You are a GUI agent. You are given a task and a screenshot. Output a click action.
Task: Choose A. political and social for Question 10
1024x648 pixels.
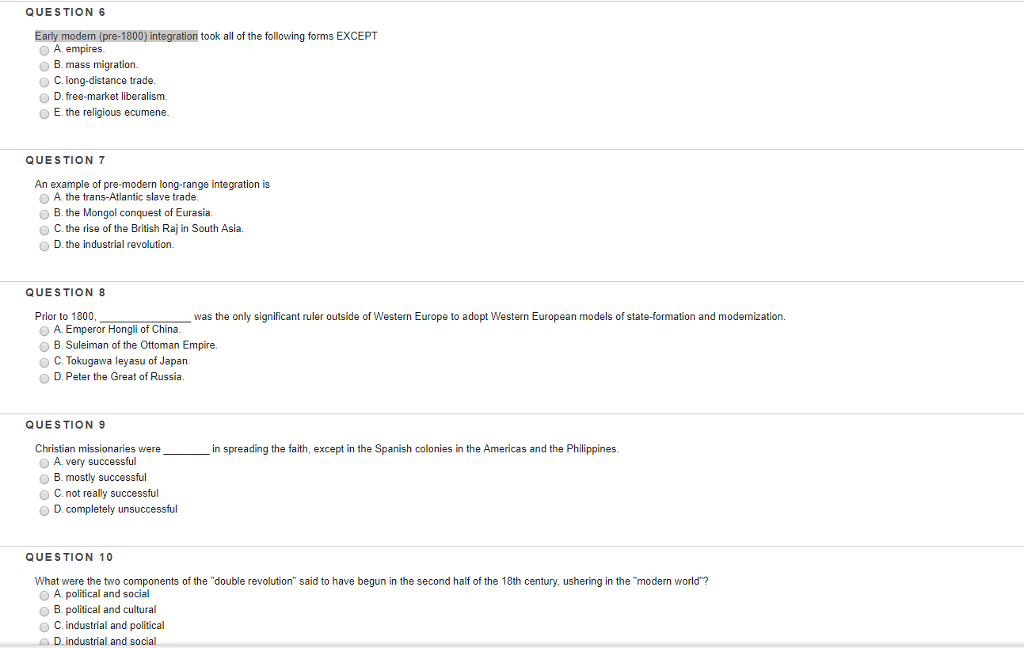[x=44, y=596]
